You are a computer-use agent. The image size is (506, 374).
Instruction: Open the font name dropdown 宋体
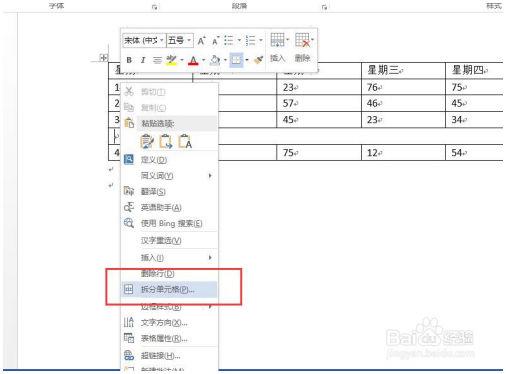pyautogui.click(x=144, y=41)
